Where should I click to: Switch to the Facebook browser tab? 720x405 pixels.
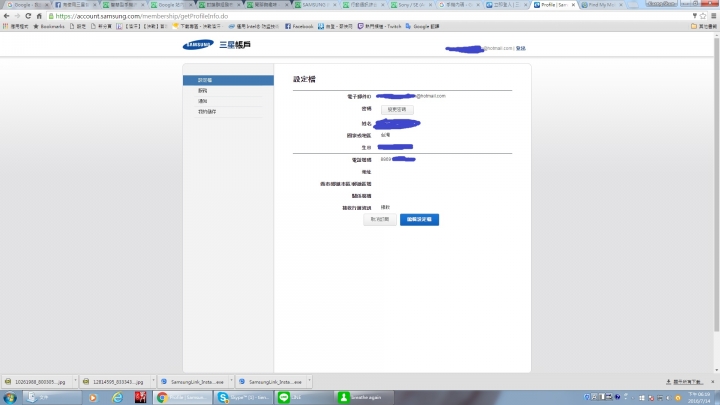pyautogui.click(x=76, y=5)
